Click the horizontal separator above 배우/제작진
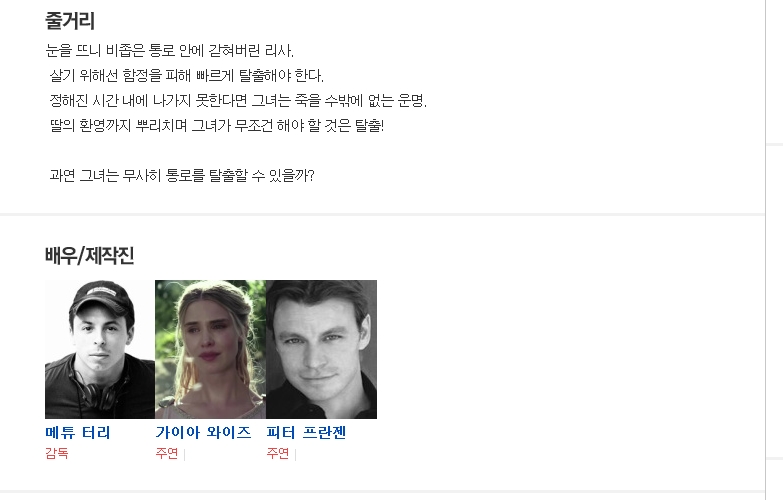 pyautogui.click(x=382, y=215)
